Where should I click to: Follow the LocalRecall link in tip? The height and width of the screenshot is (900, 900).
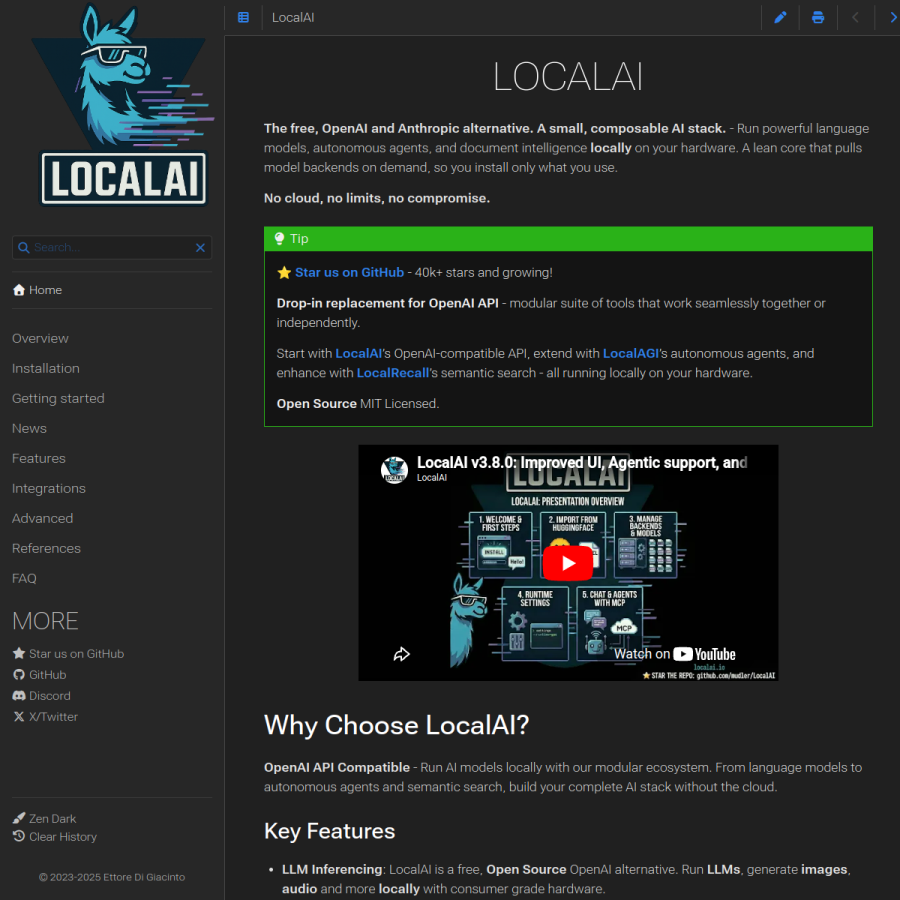393,373
